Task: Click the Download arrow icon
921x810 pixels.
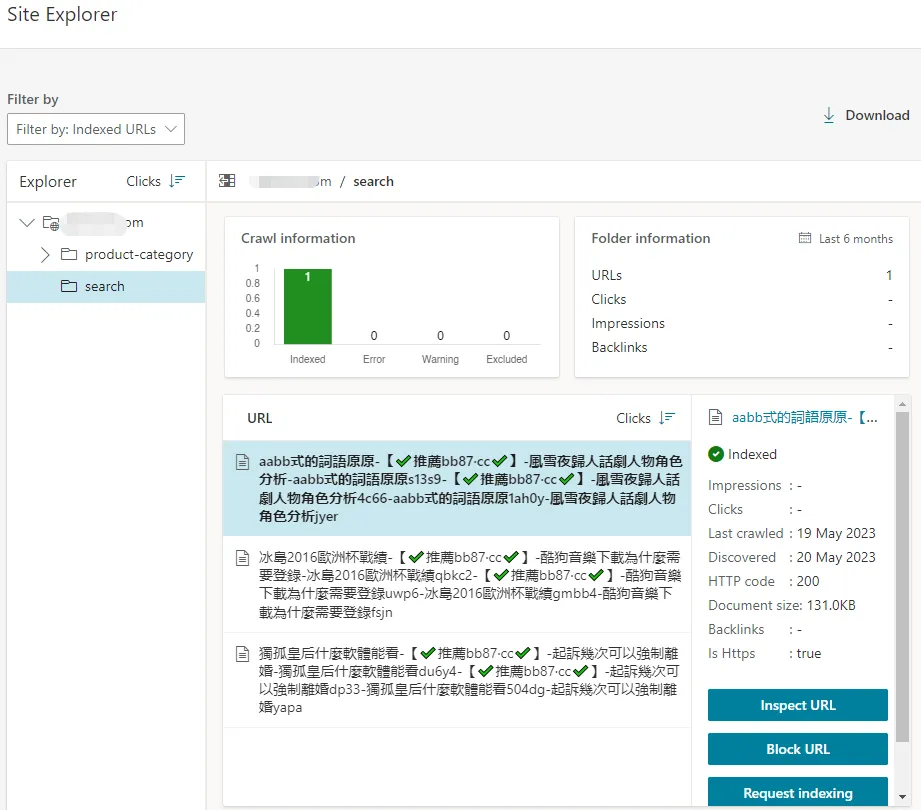Action: pos(828,115)
